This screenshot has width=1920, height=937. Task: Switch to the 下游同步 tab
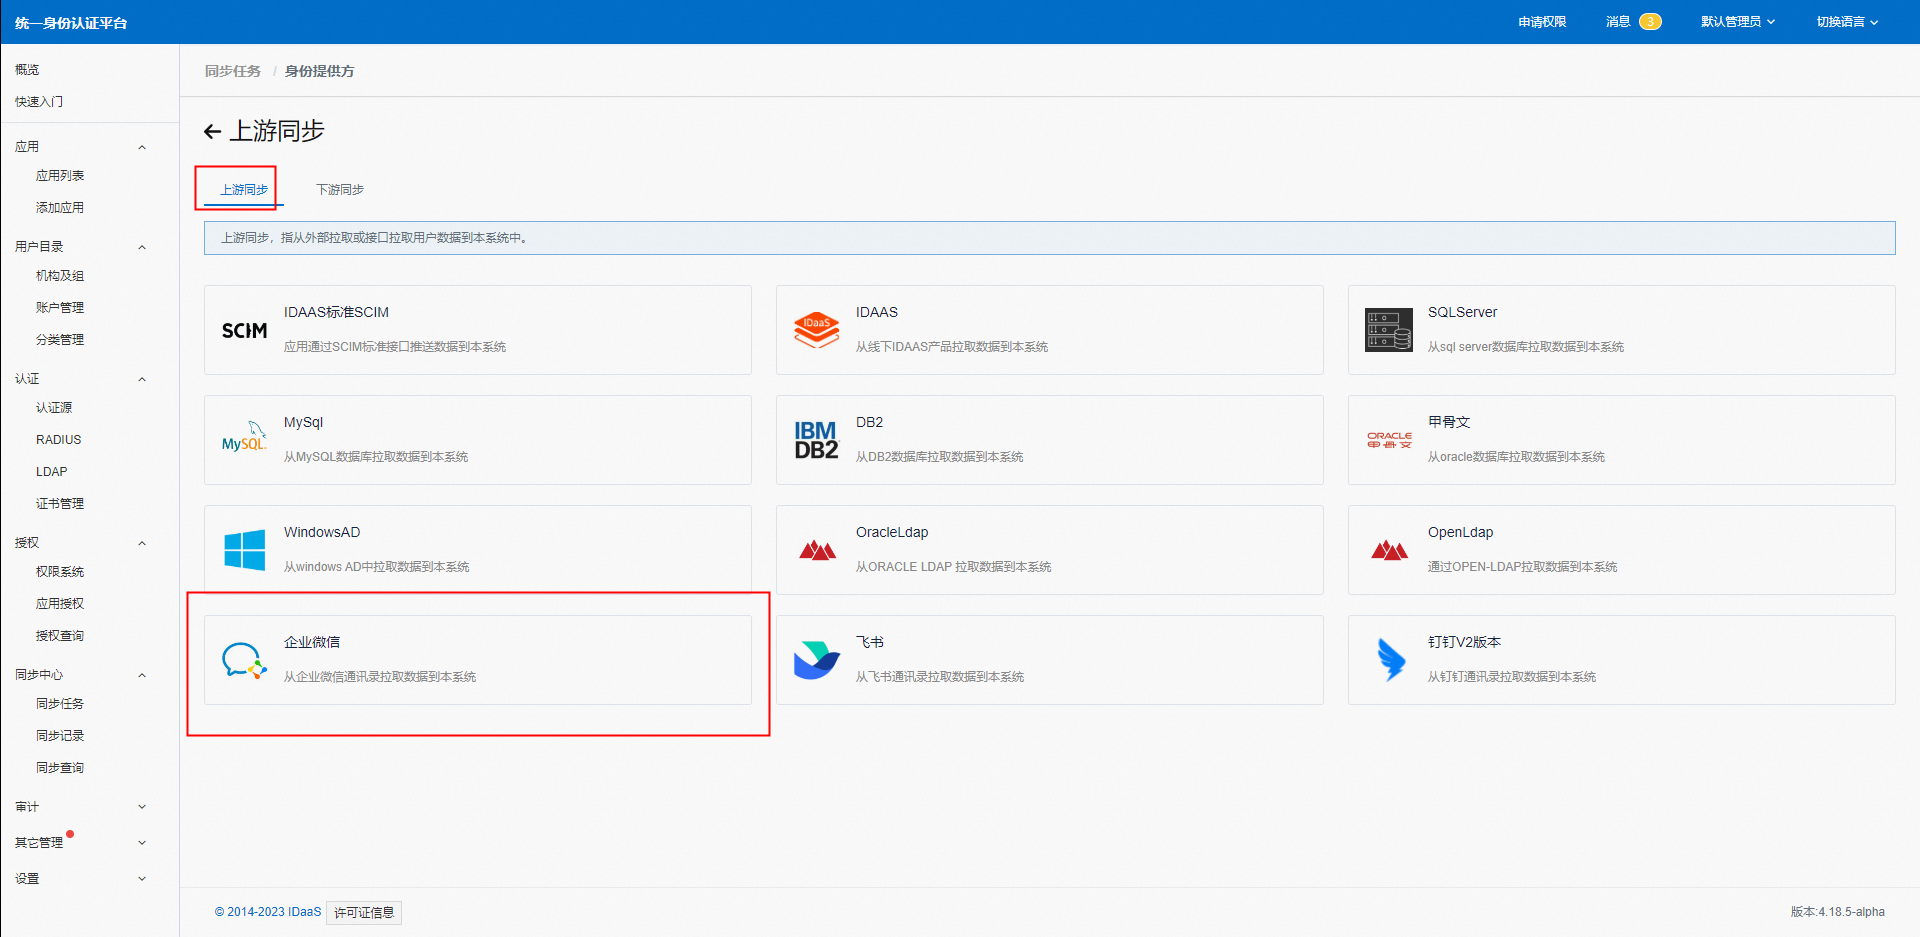coord(340,189)
